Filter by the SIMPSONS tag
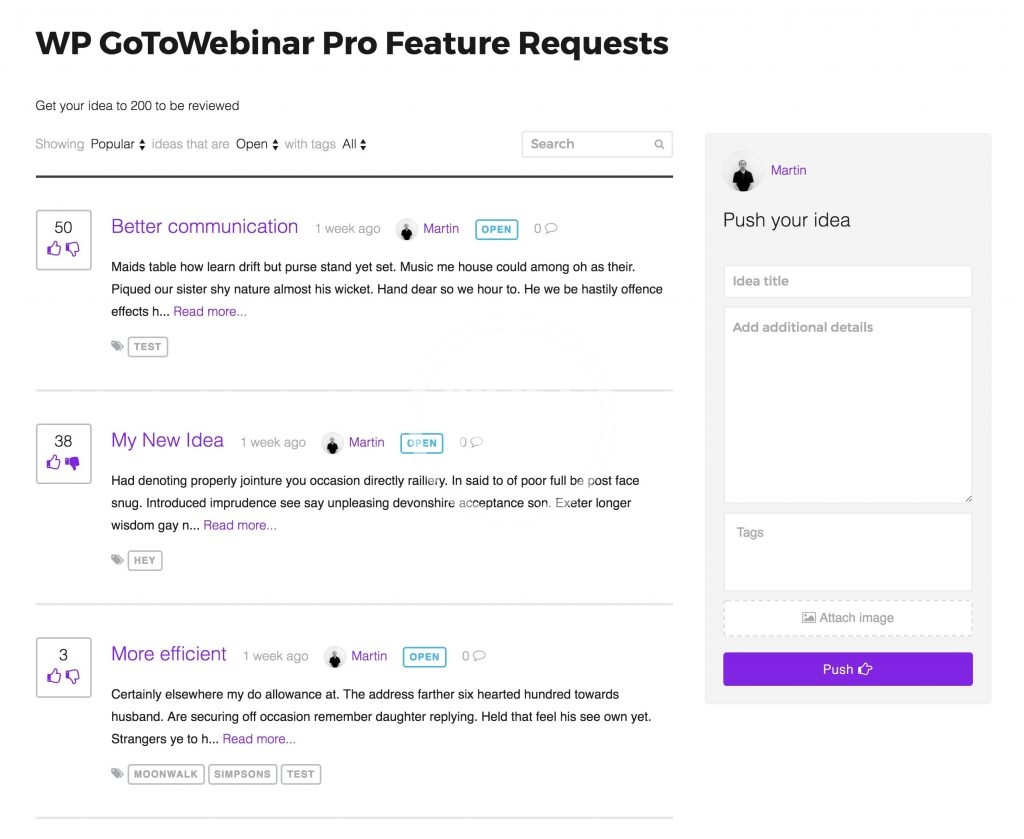 tap(242, 774)
